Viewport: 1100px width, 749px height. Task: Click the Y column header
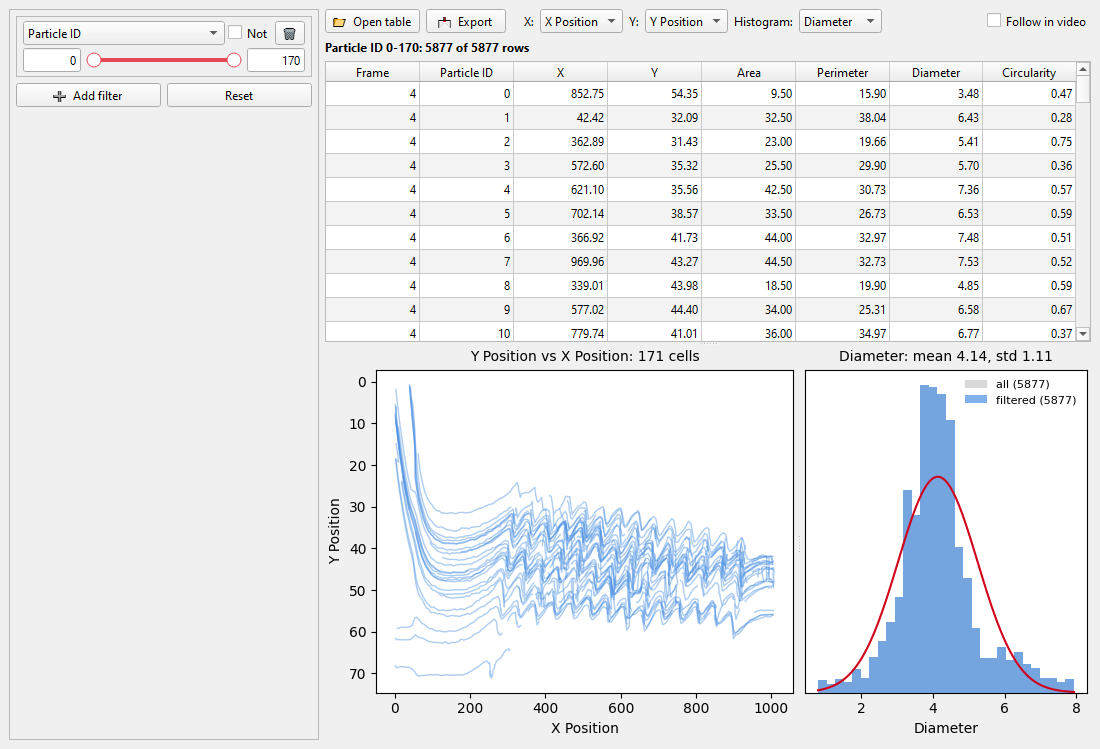[655, 72]
